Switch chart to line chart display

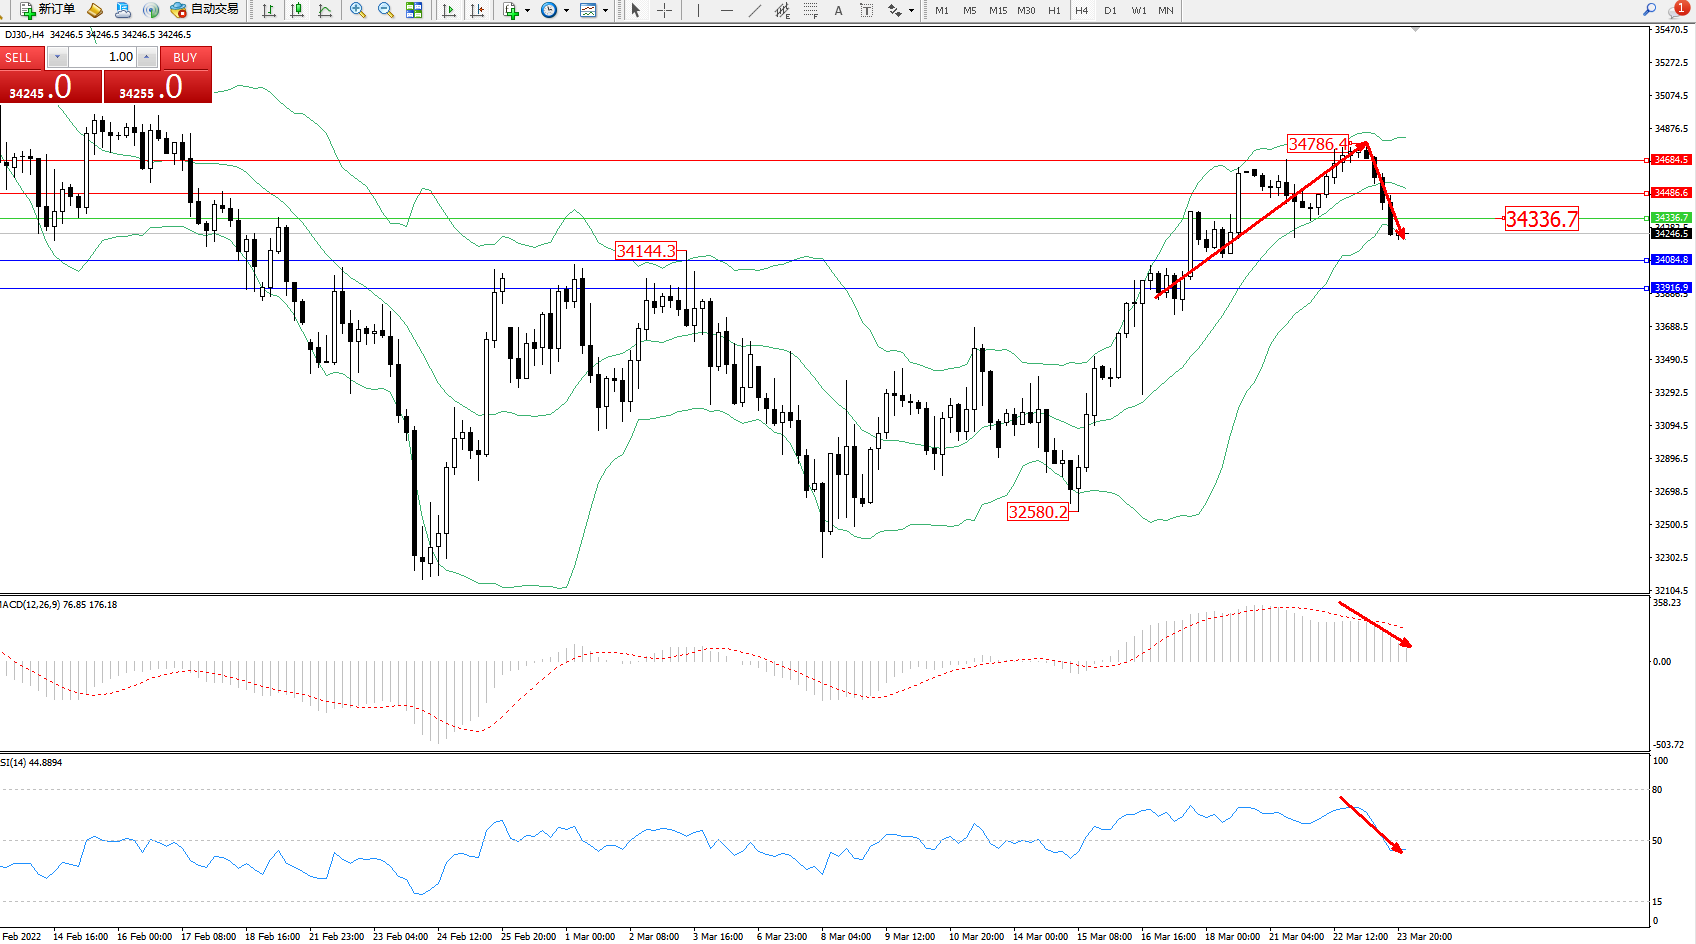click(325, 10)
